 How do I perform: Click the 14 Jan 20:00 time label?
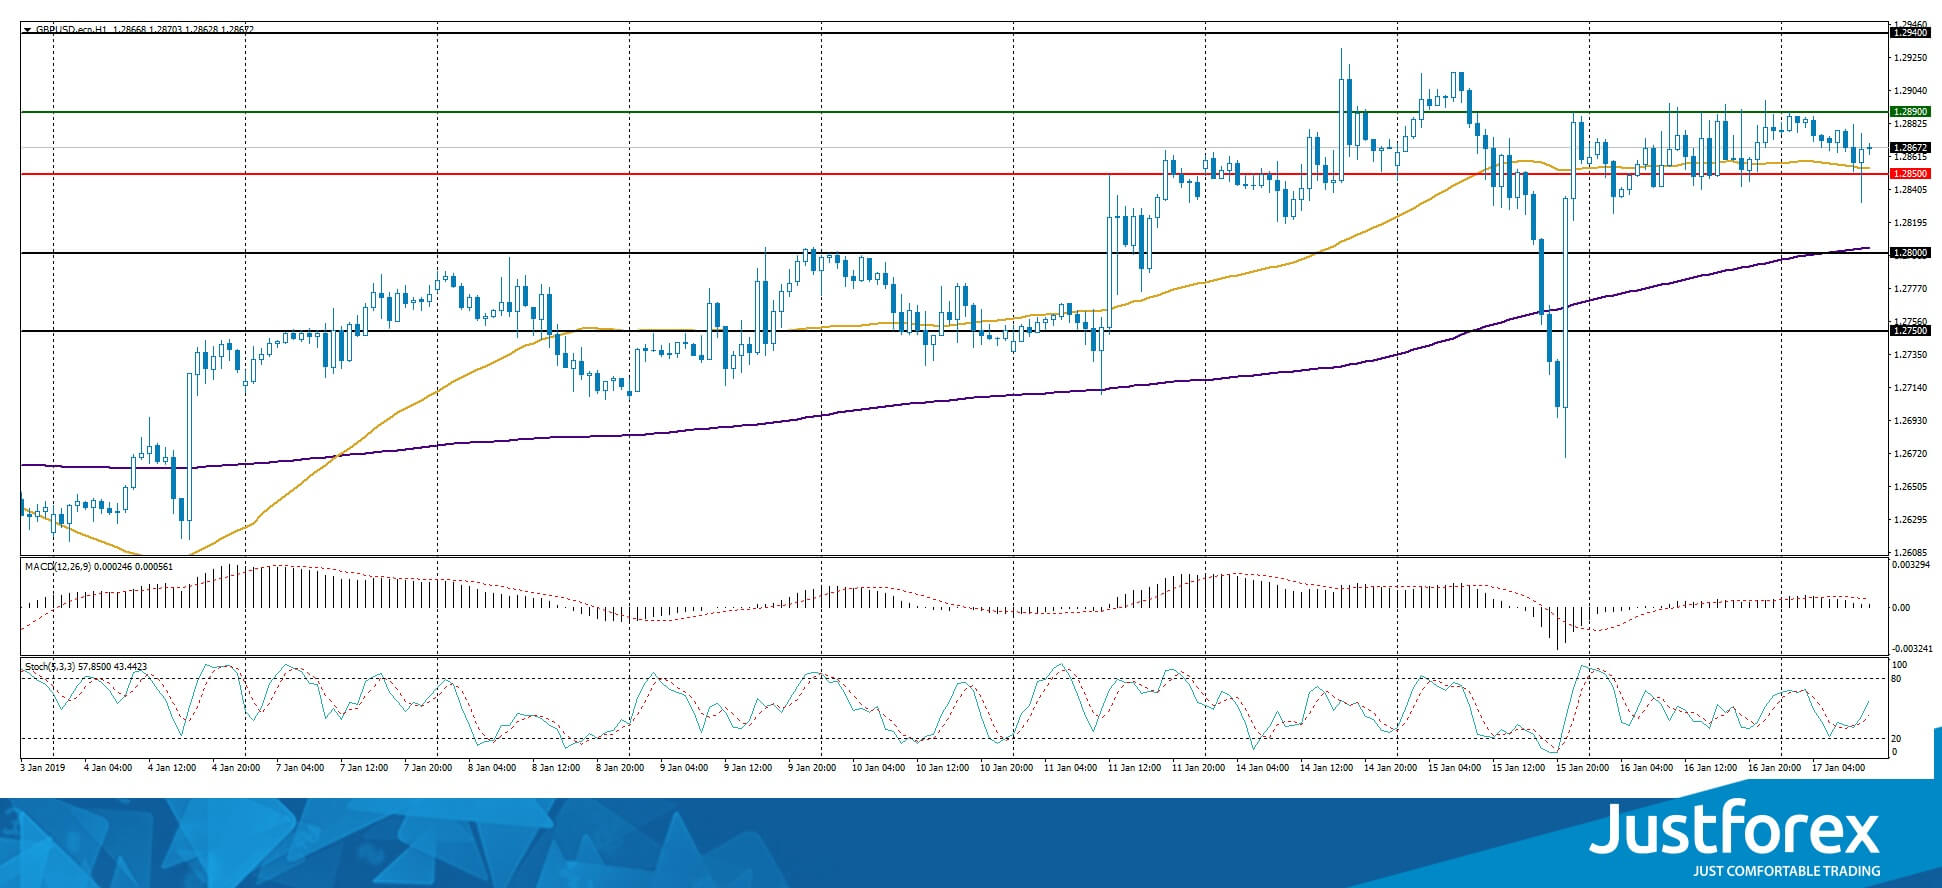pos(1390,768)
